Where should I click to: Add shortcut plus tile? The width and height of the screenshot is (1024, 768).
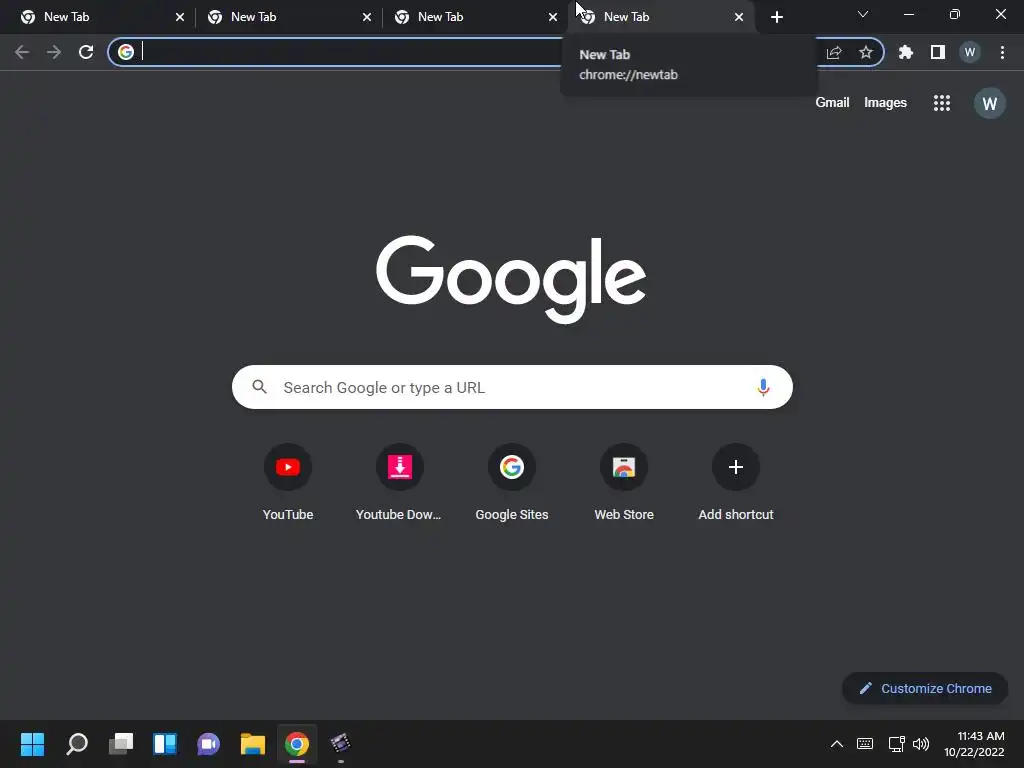(x=735, y=483)
